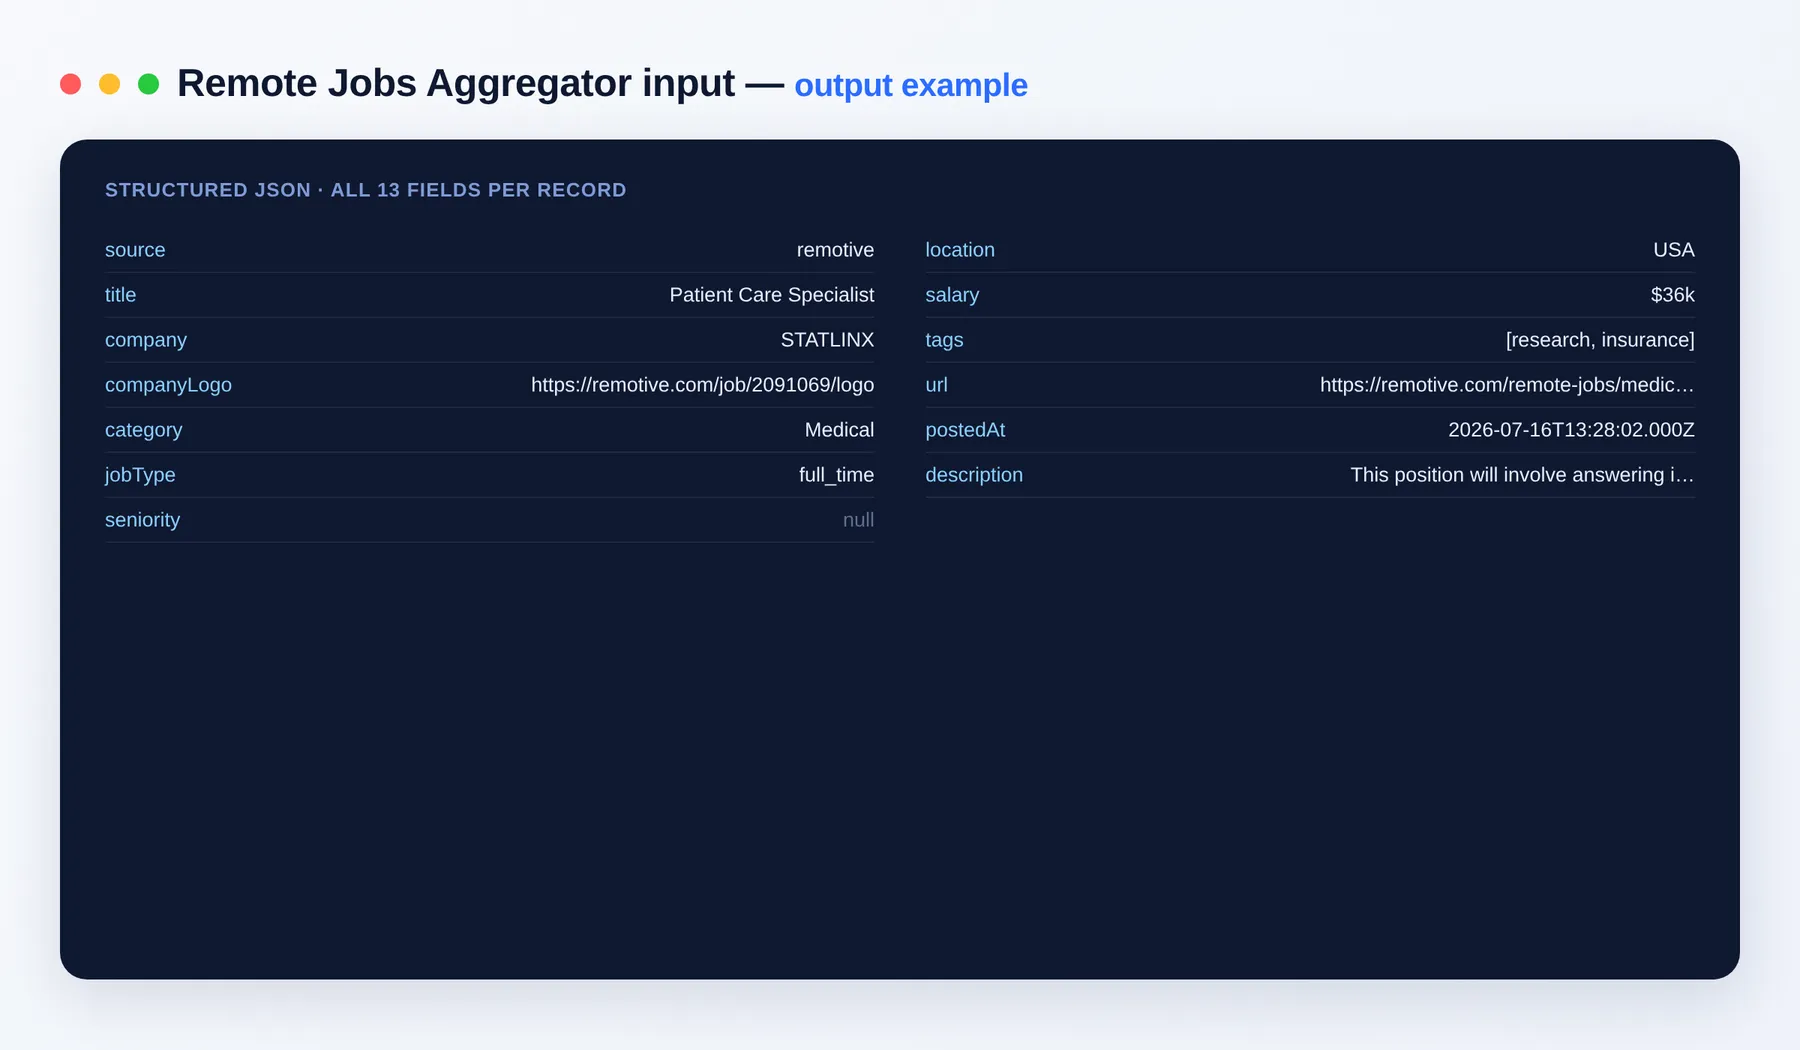Click the '$36k' salary value
1800x1050 pixels.
click(1672, 295)
